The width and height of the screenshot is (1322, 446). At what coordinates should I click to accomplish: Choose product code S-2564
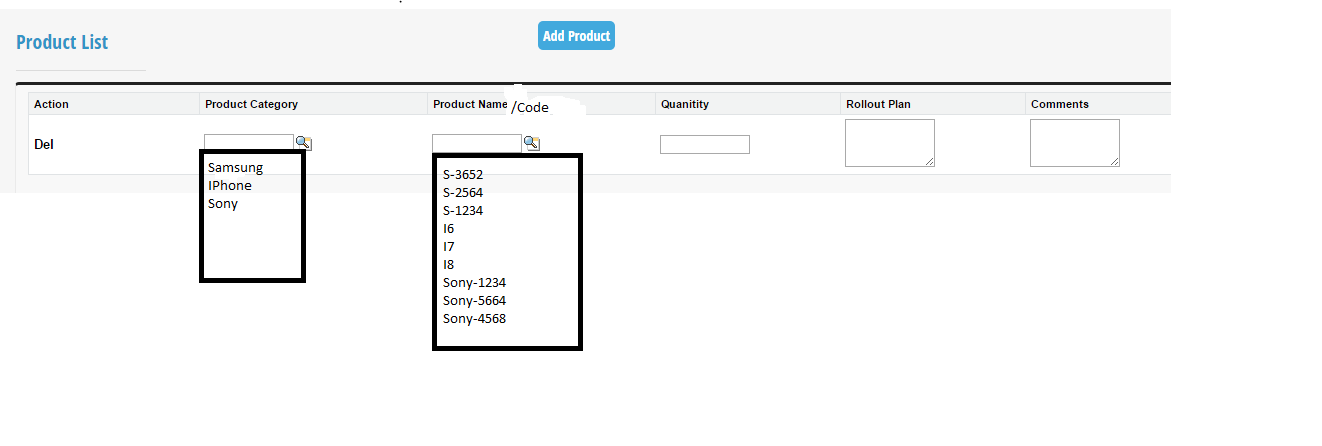point(463,193)
